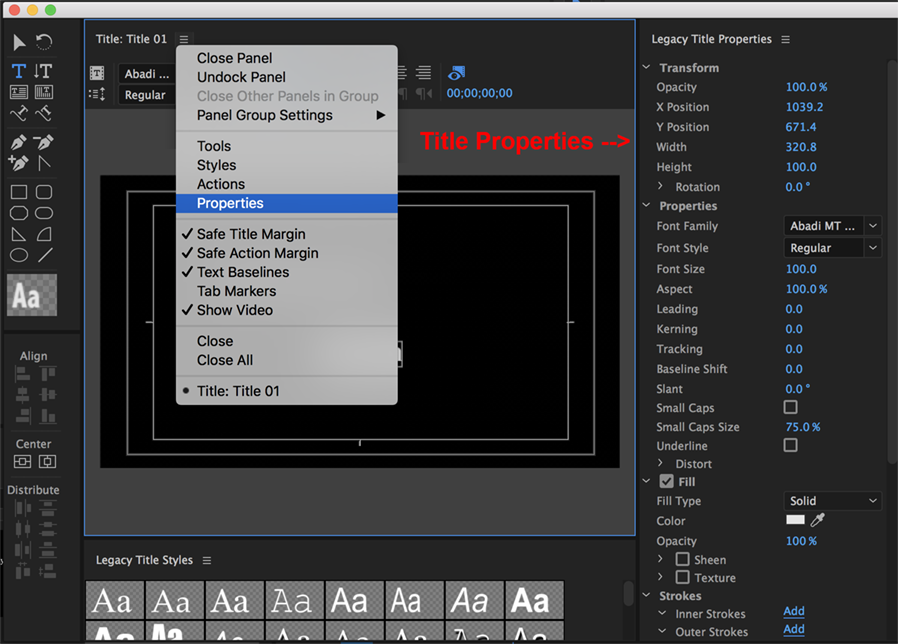Select the Rotation tool

click(x=44, y=42)
